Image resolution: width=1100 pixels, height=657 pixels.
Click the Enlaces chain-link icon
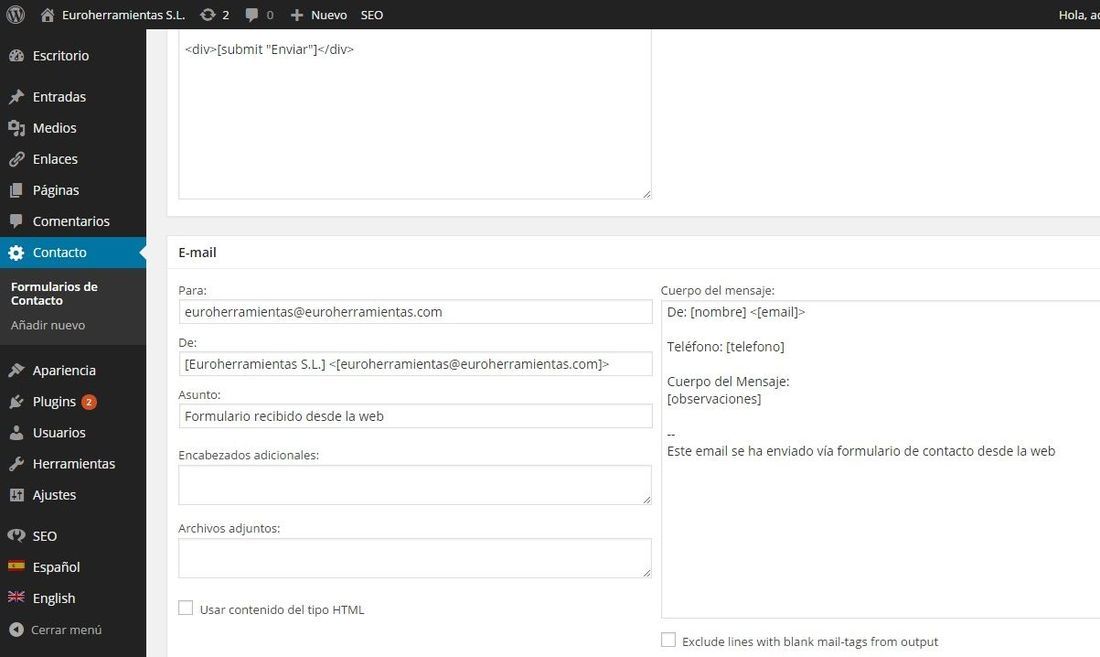coord(16,159)
